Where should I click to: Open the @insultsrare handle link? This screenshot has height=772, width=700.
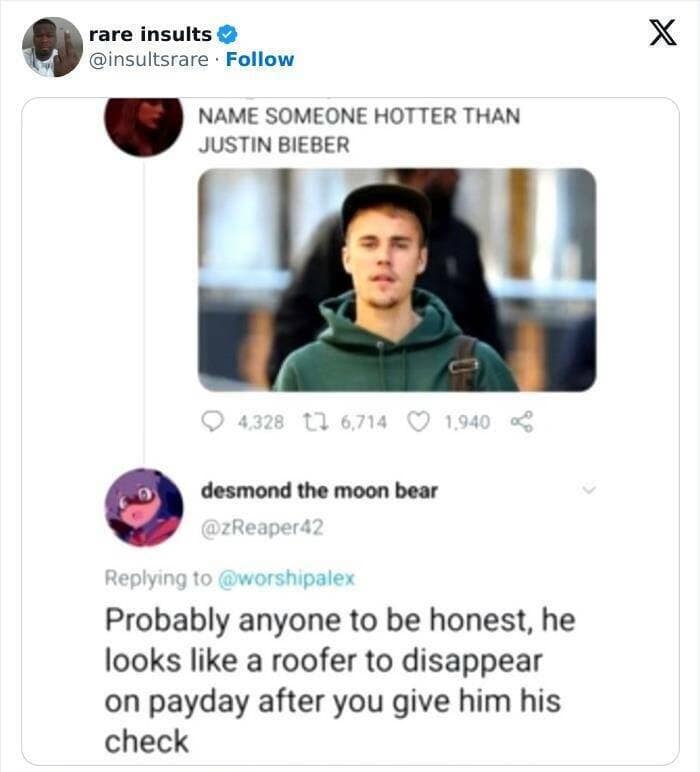[x=149, y=59]
